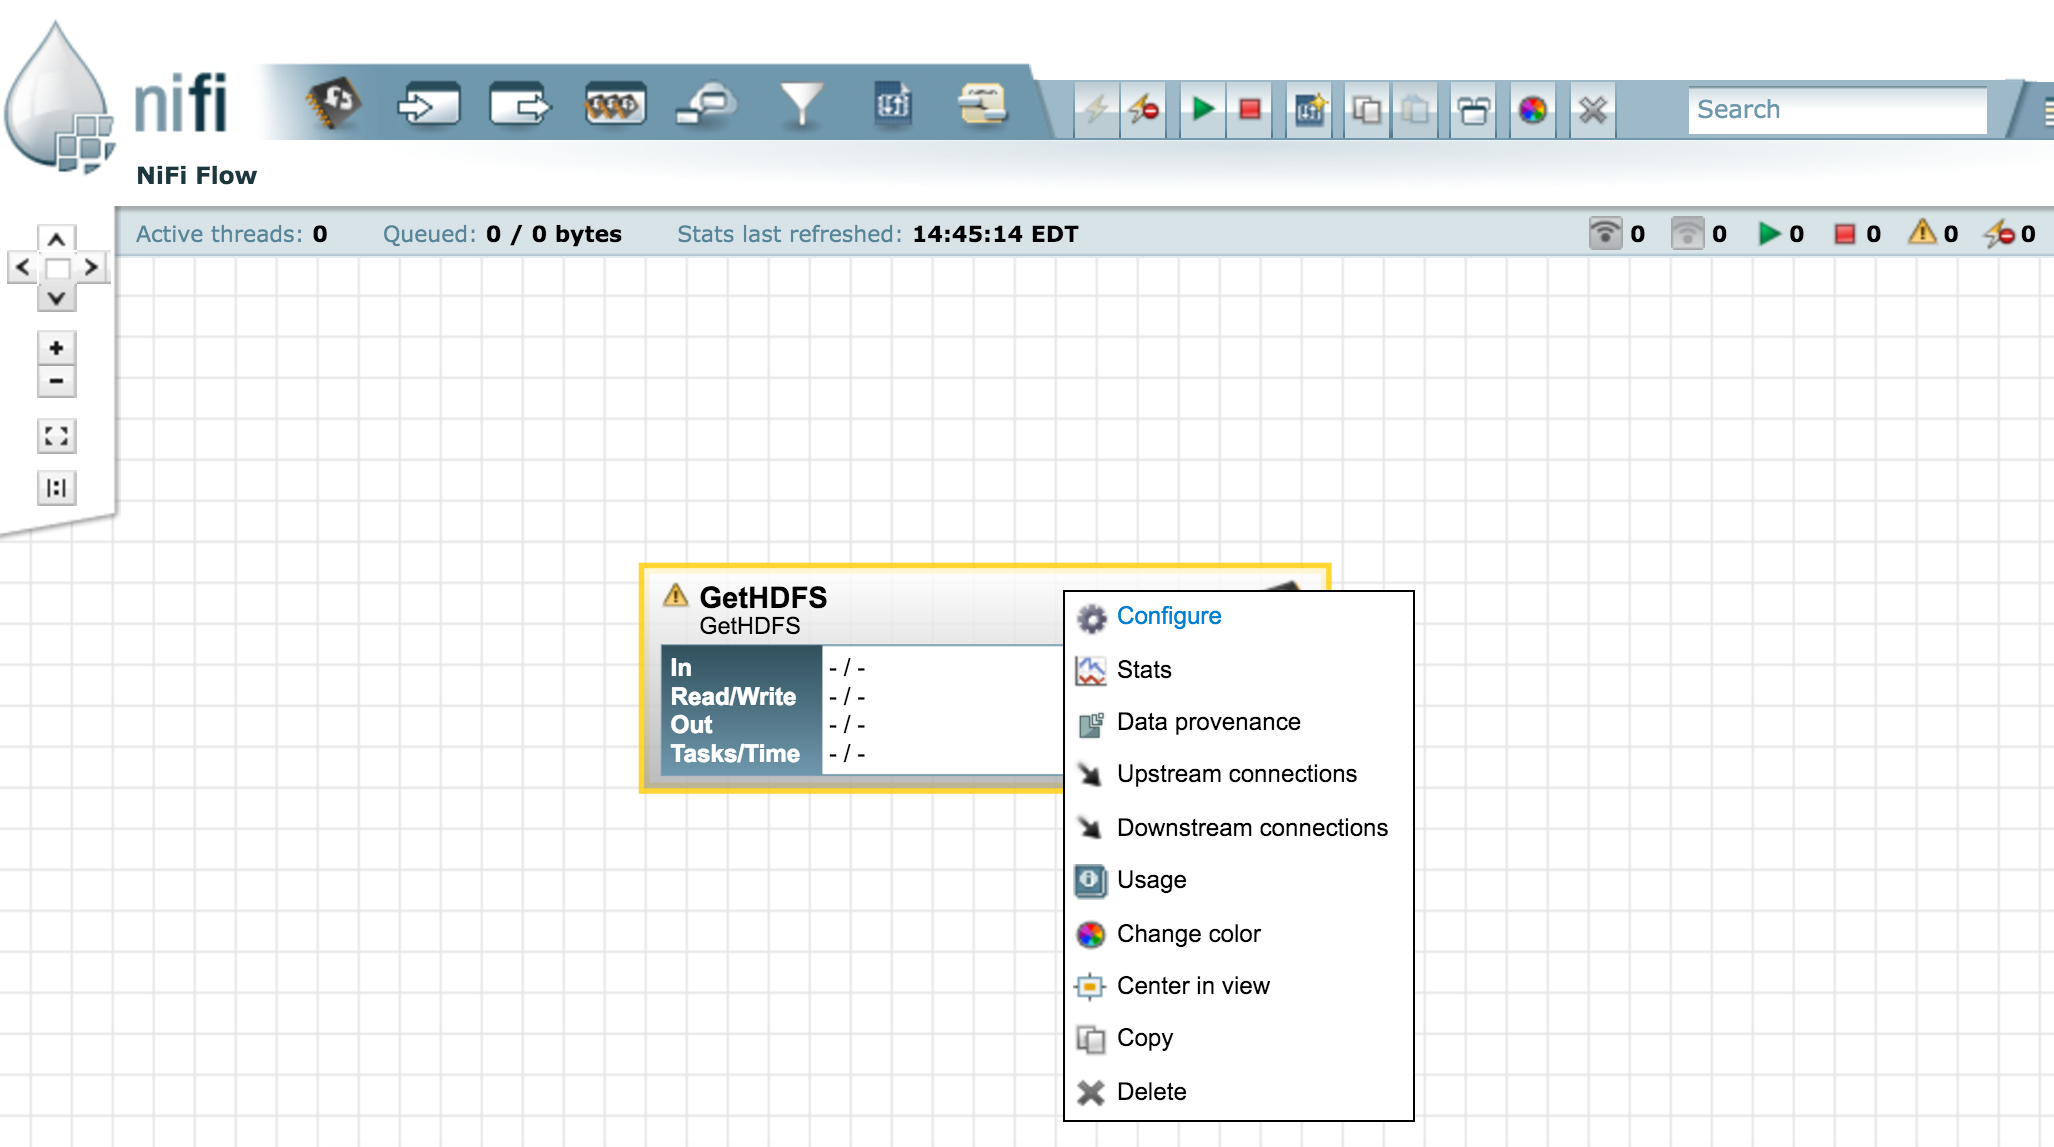Click Upstream connections menu entry

point(1236,774)
